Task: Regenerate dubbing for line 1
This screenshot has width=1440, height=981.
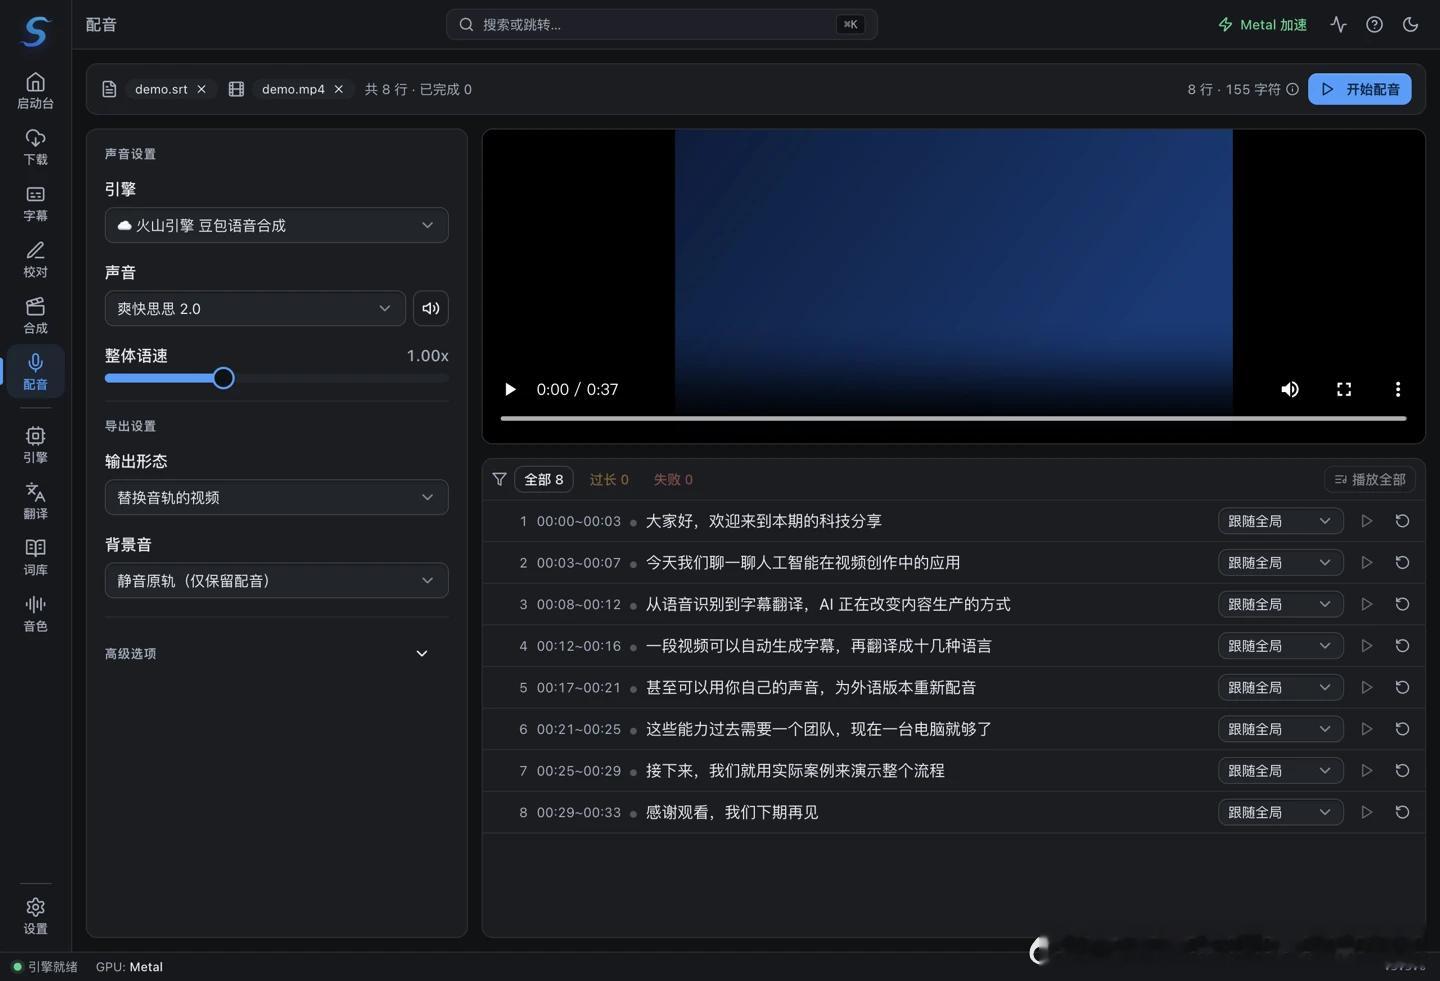Action: (x=1402, y=521)
